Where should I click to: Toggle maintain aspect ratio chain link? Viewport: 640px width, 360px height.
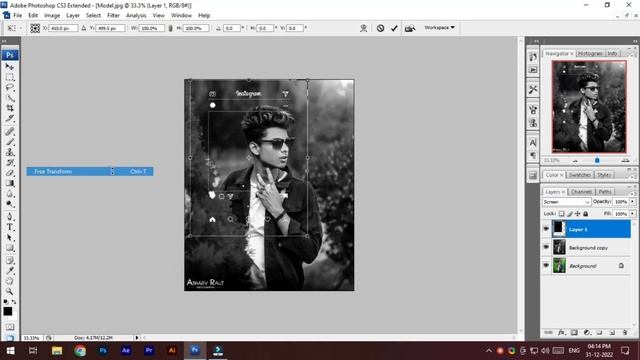[x=170, y=28]
